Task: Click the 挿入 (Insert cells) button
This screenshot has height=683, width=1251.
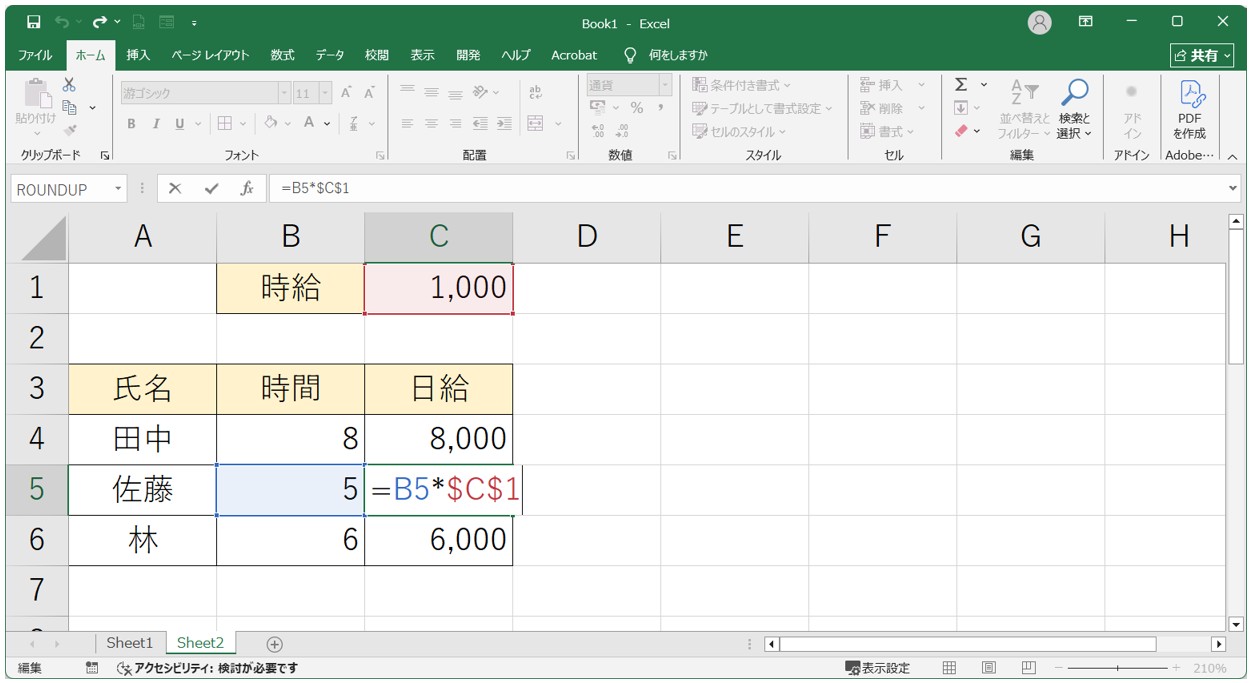Action: pos(892,85)
